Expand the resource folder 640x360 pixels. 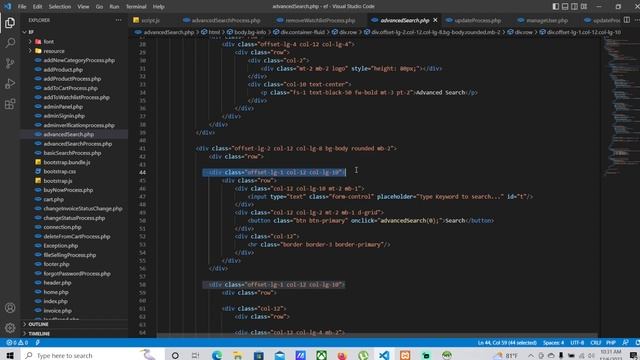coord(54,51)
